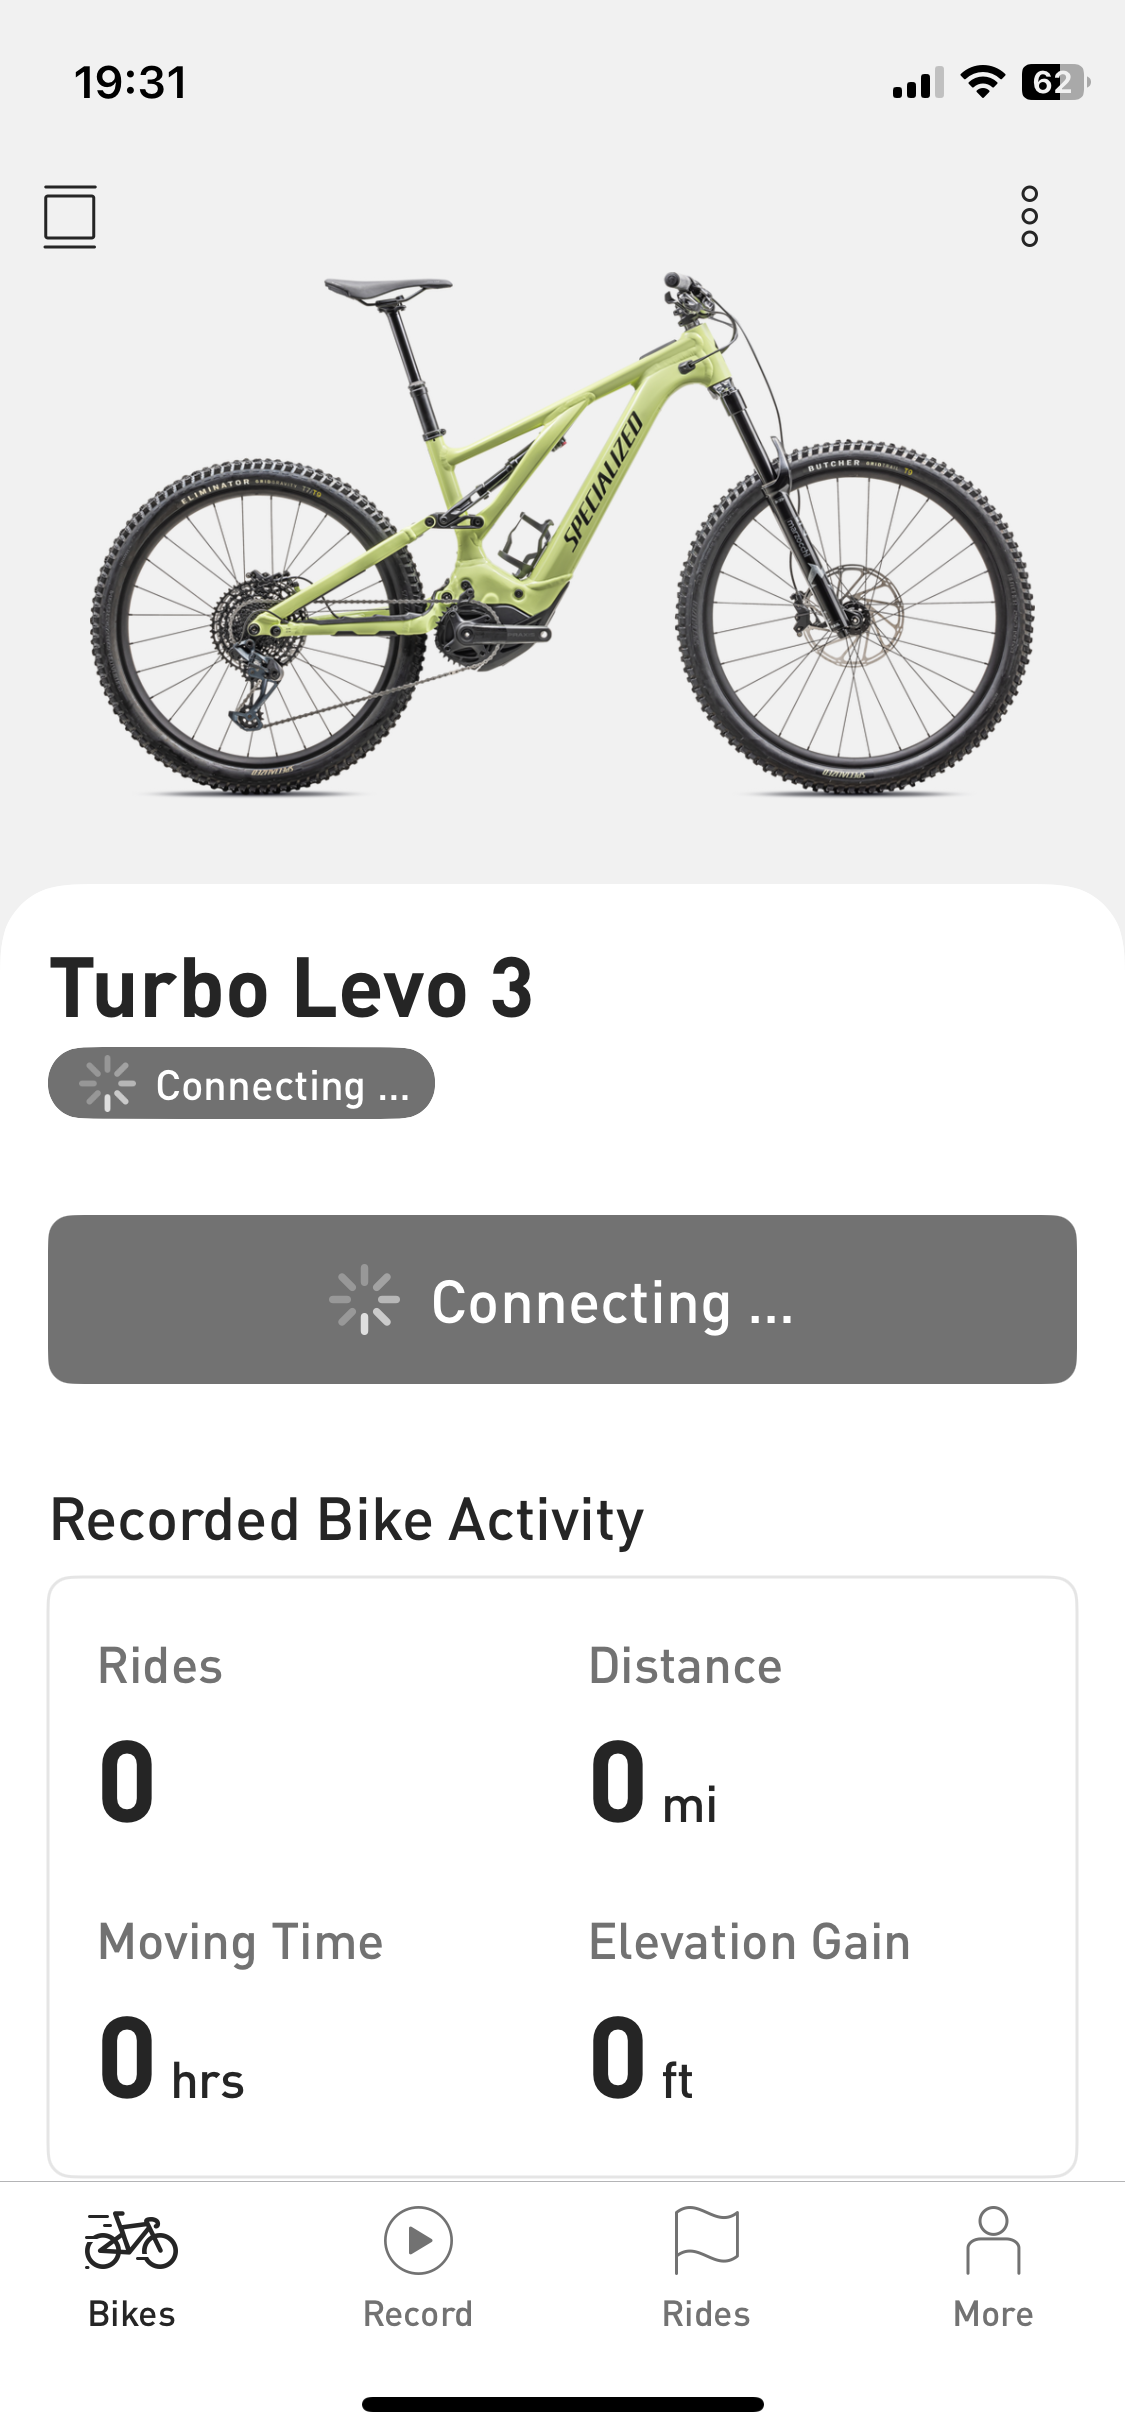
Task: Tap the Bikes bicycle icon
Action: tap(131, 2240)
